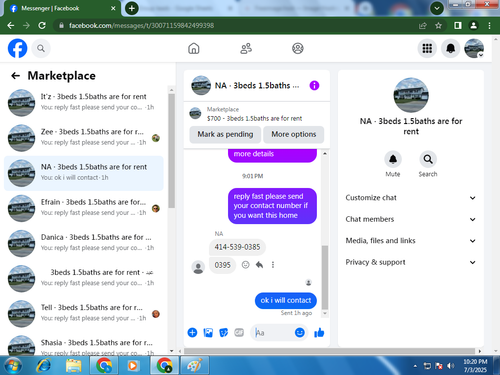Choose a GIF from the composer
This screenshot has width=500, height=375.
tap(239, 332)
